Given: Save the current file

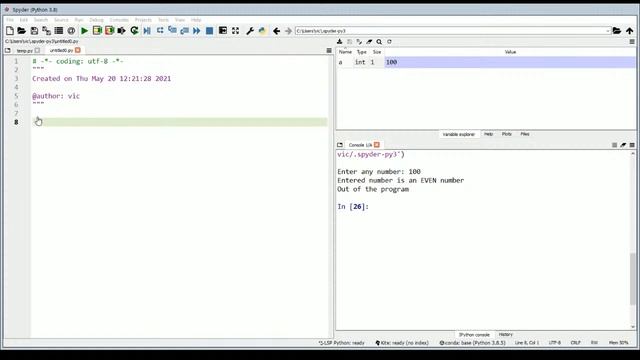Looking at the screenshot, I should tap(34, 31).
